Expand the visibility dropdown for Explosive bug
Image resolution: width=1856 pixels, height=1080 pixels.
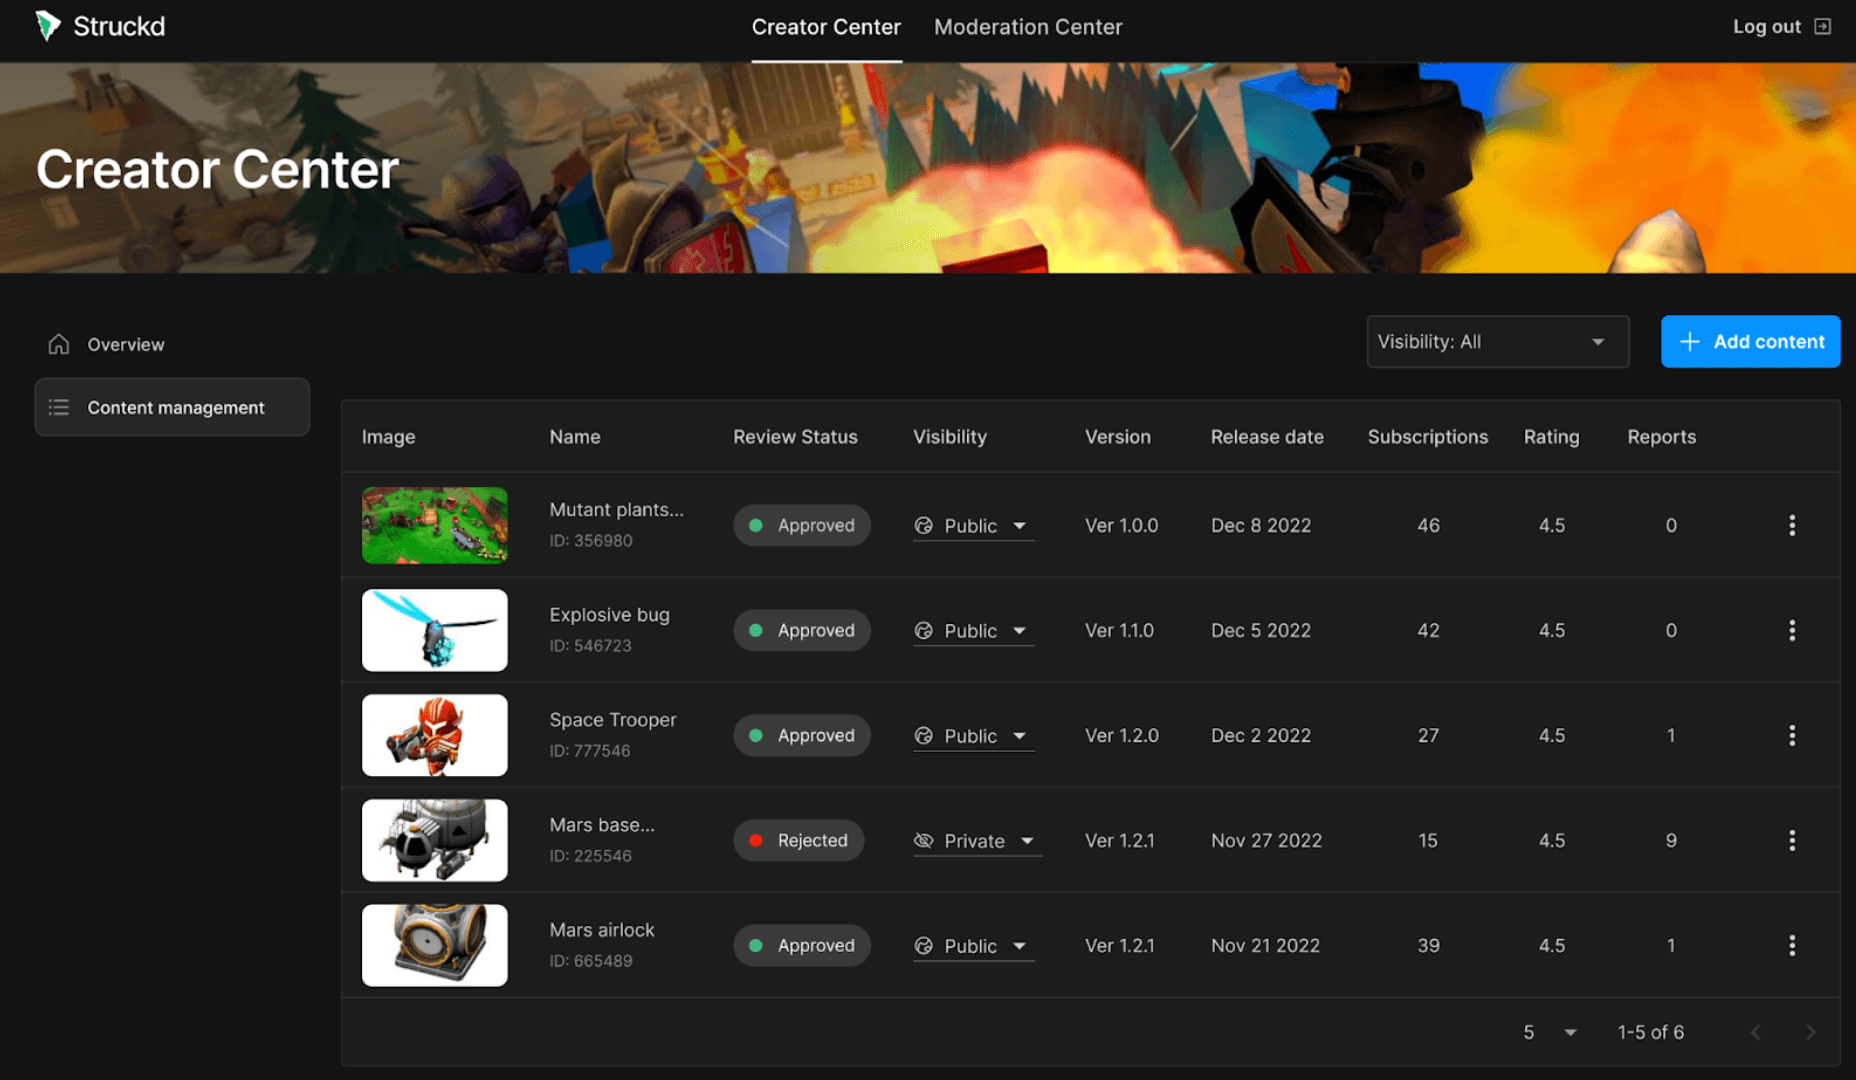(1019, 631)
